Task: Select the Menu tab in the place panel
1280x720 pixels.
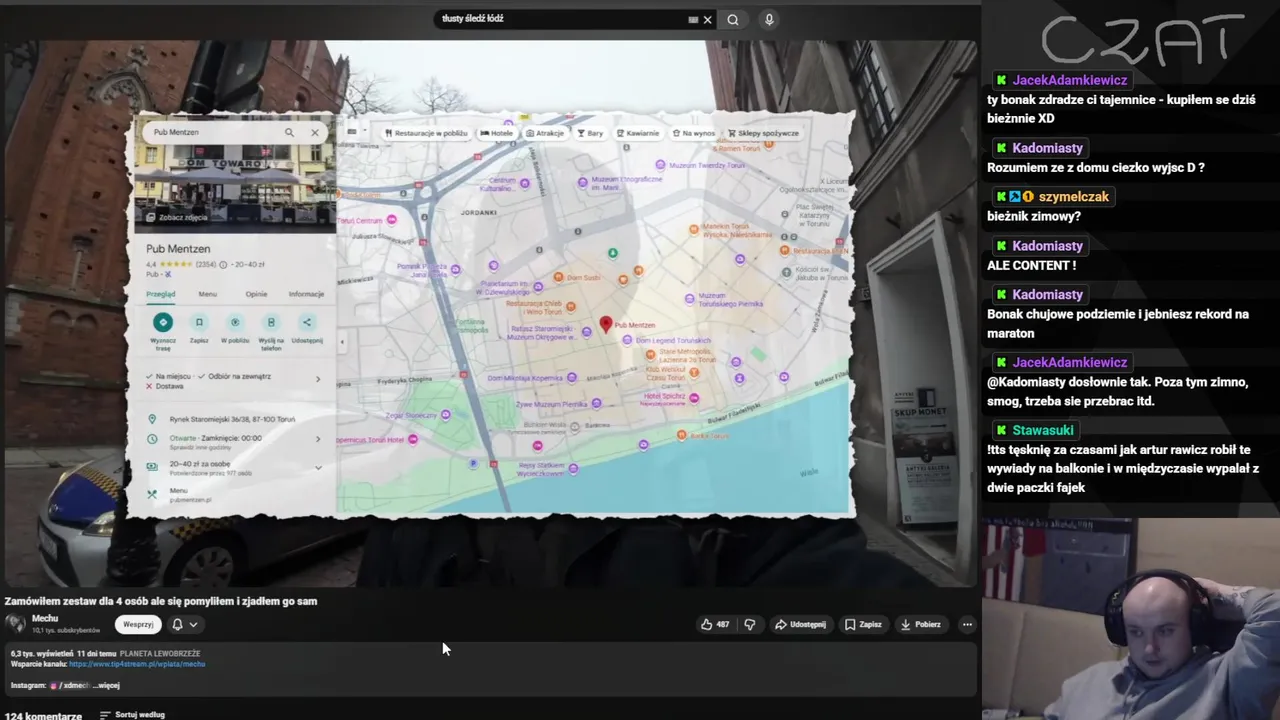Action: point(207,294)
